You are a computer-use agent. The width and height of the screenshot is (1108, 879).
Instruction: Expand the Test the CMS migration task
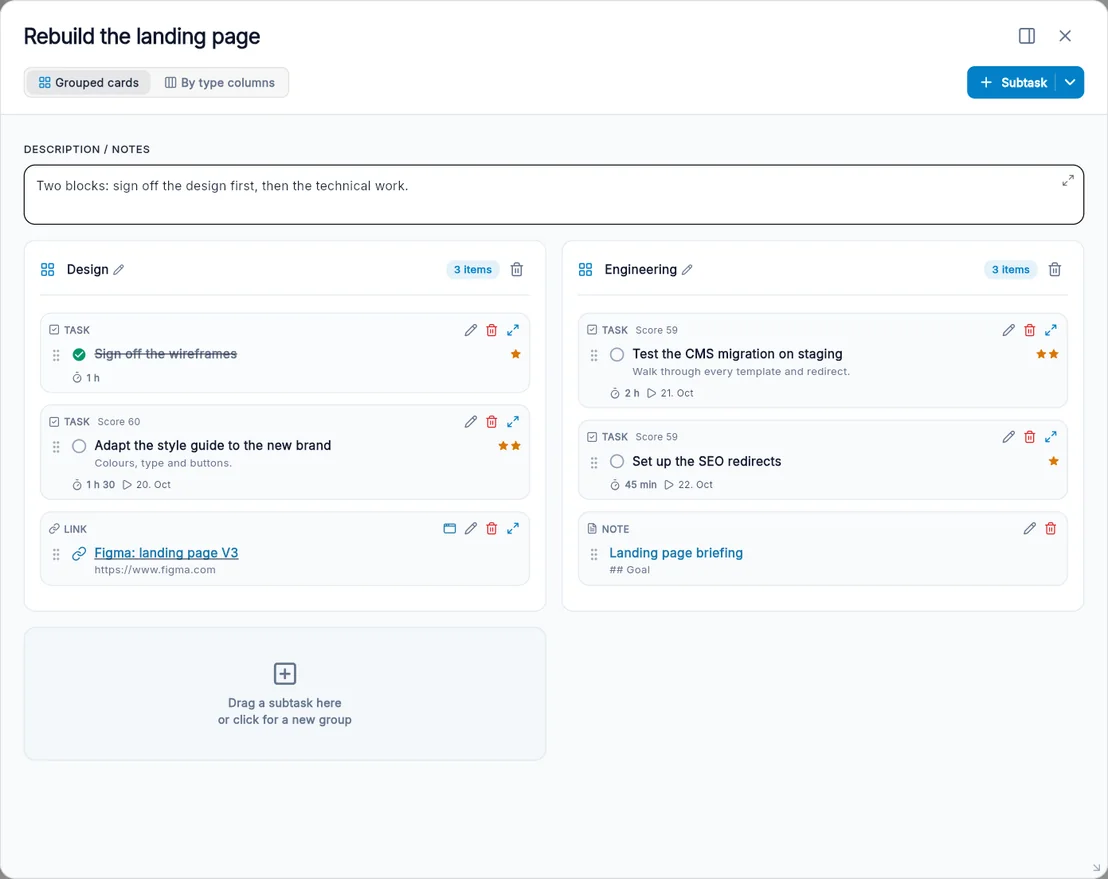pos(1051,330)
